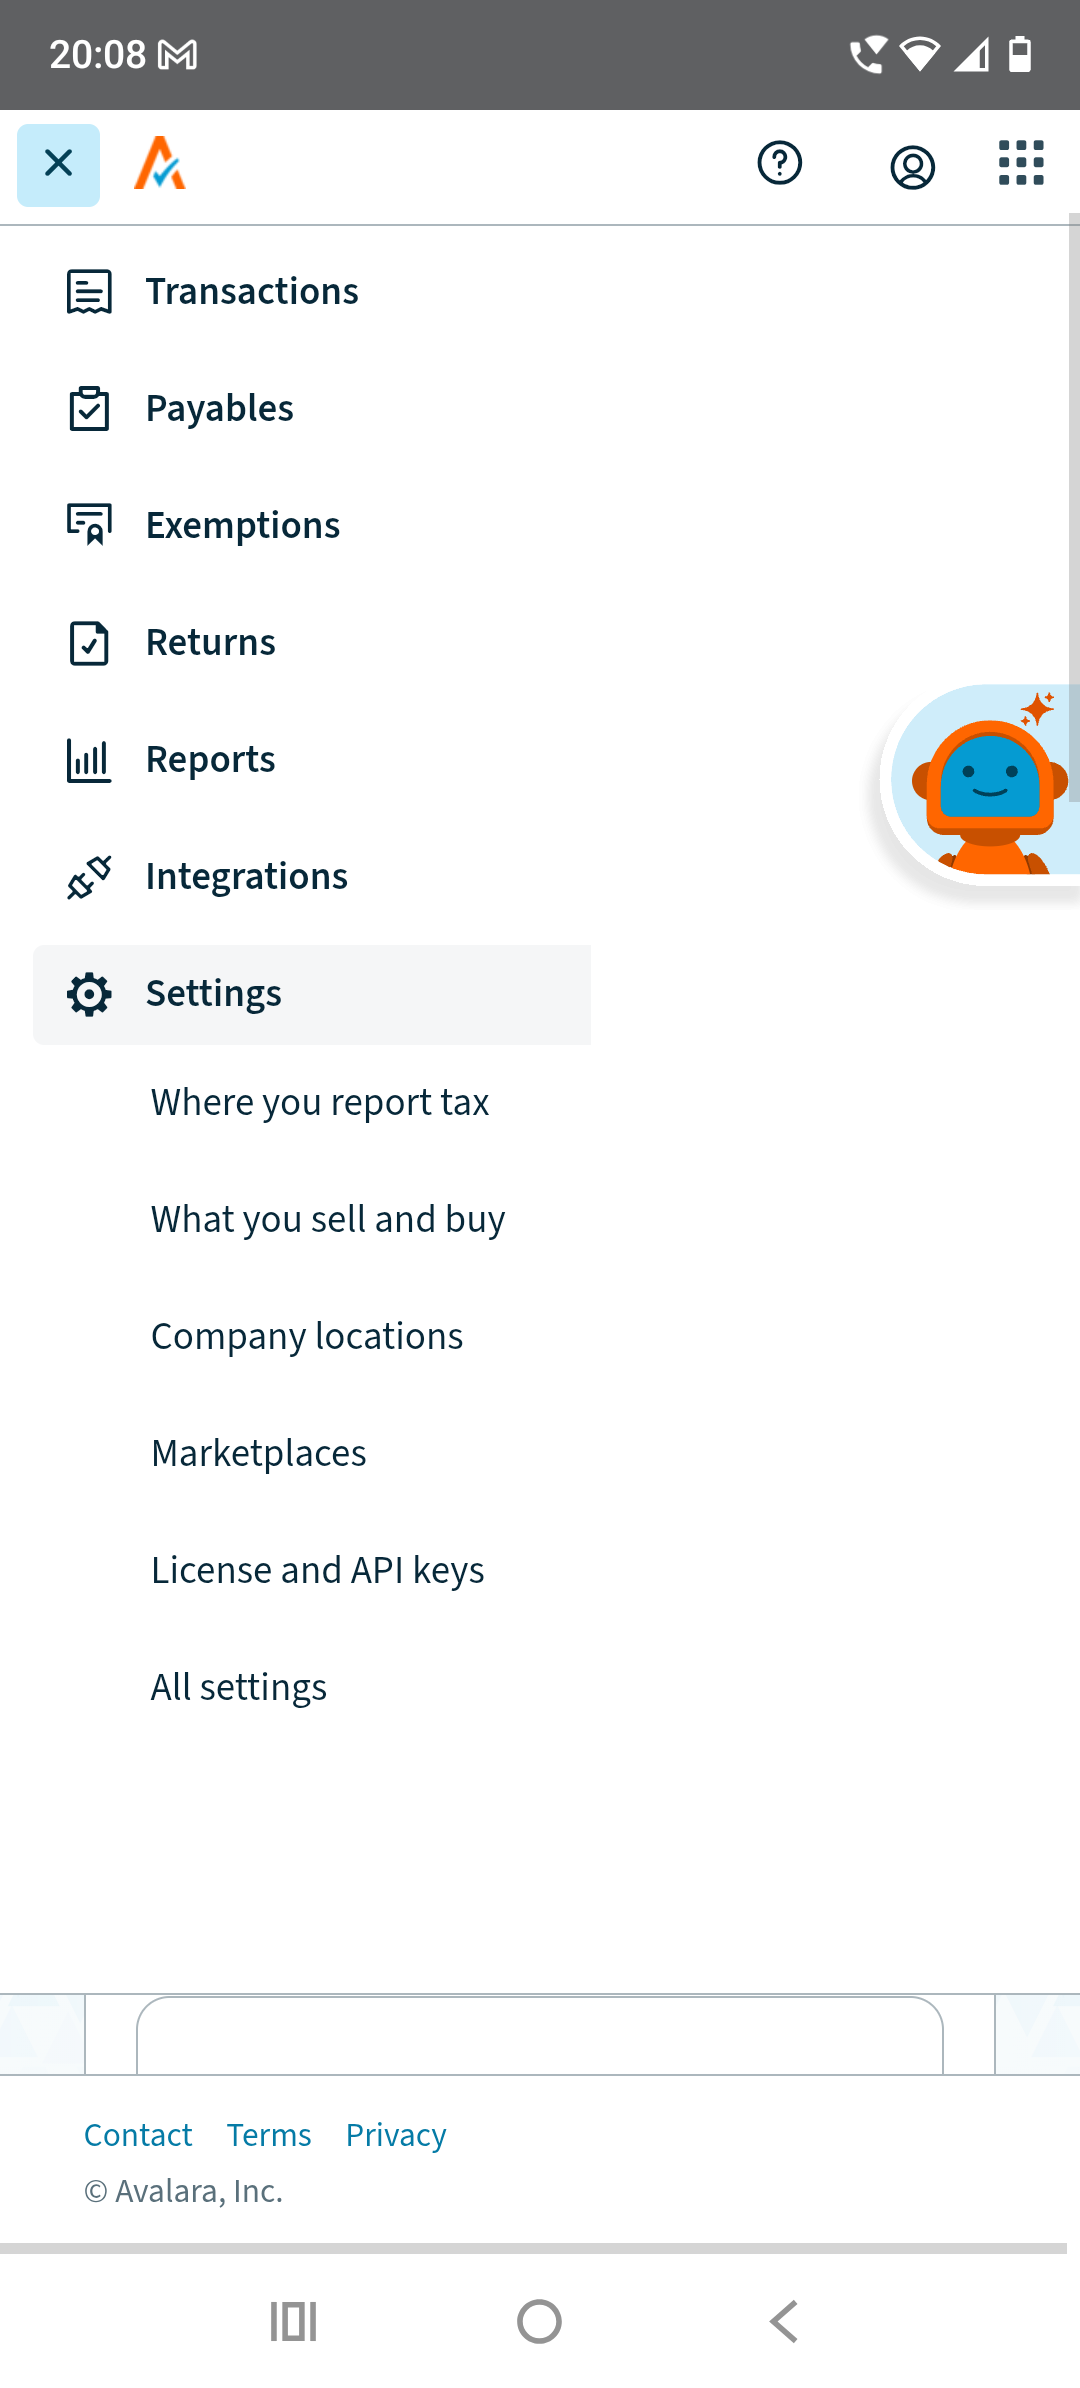Select Payables menu item
Viewport: 1080px width, 2388px height.
[x=219, y=408]
